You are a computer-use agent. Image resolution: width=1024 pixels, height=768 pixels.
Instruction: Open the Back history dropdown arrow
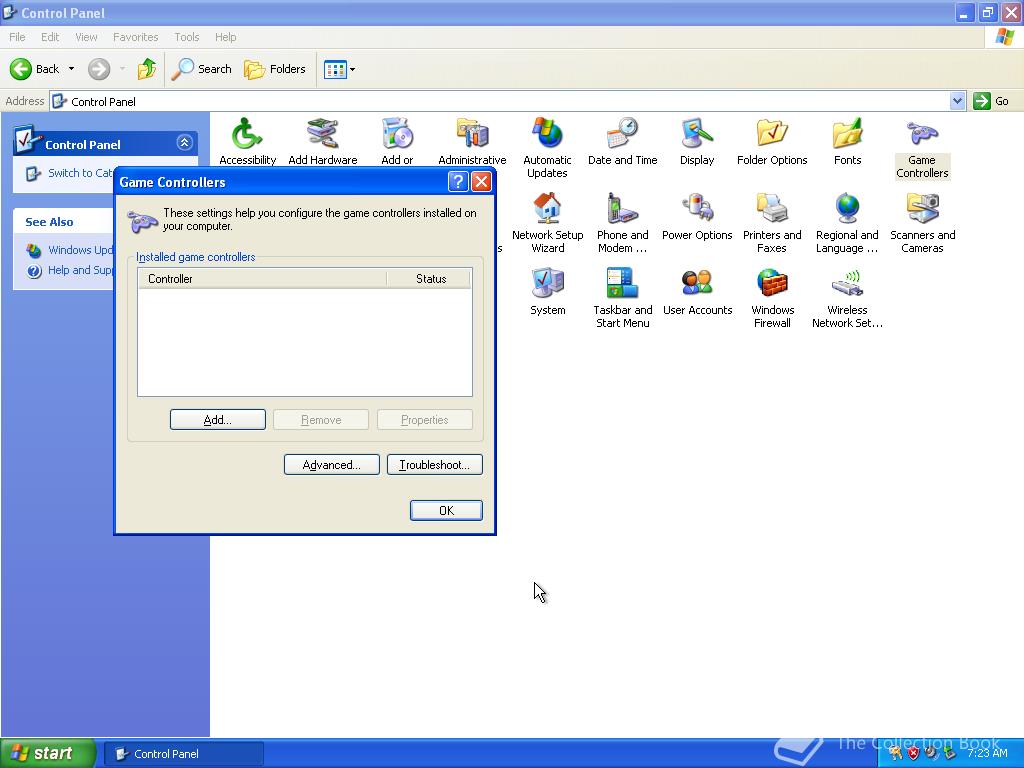click(71, 69)
